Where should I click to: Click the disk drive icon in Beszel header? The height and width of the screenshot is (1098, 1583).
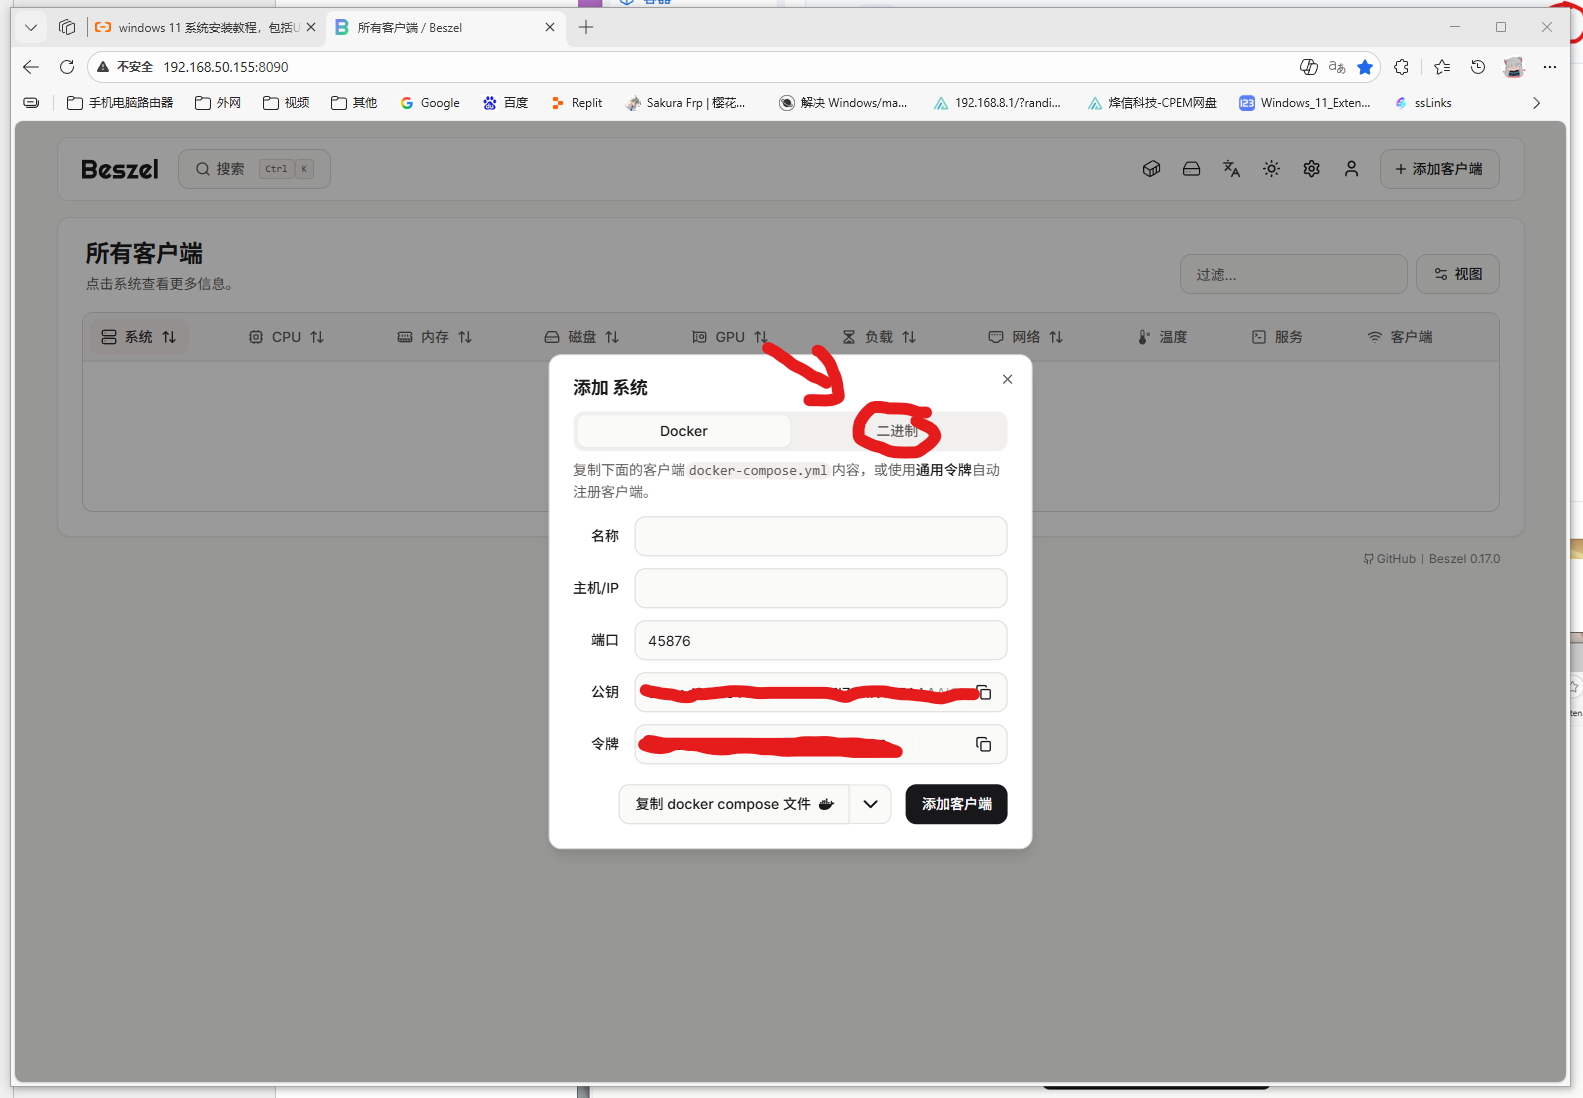(1191, 169)
